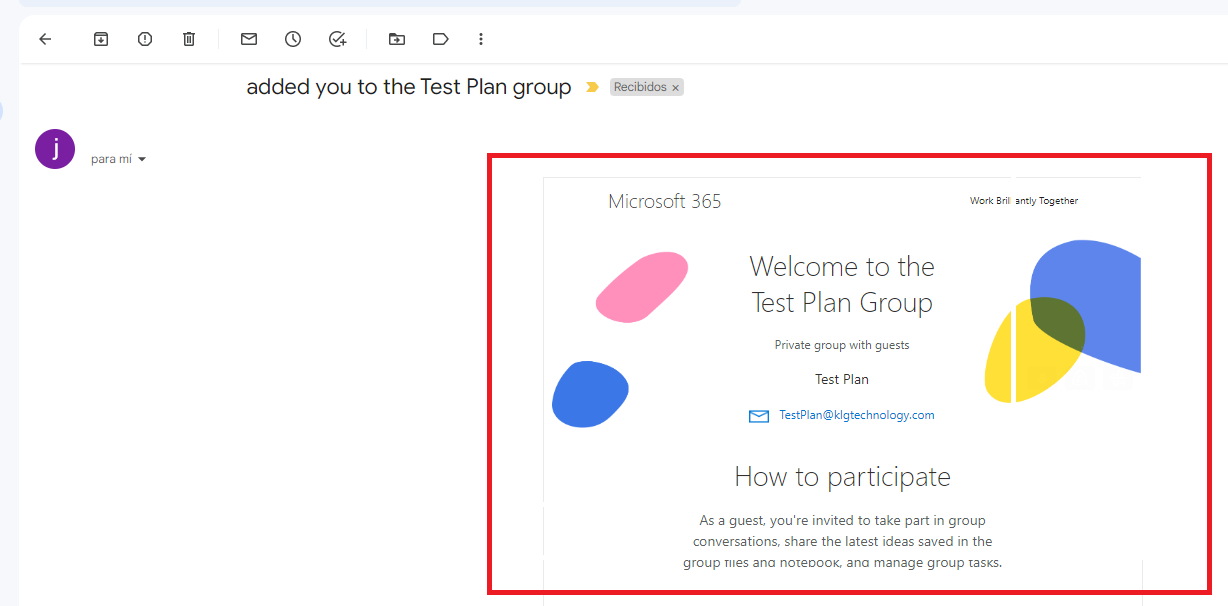
Task: Click the email subject line text
Action: 409,87
